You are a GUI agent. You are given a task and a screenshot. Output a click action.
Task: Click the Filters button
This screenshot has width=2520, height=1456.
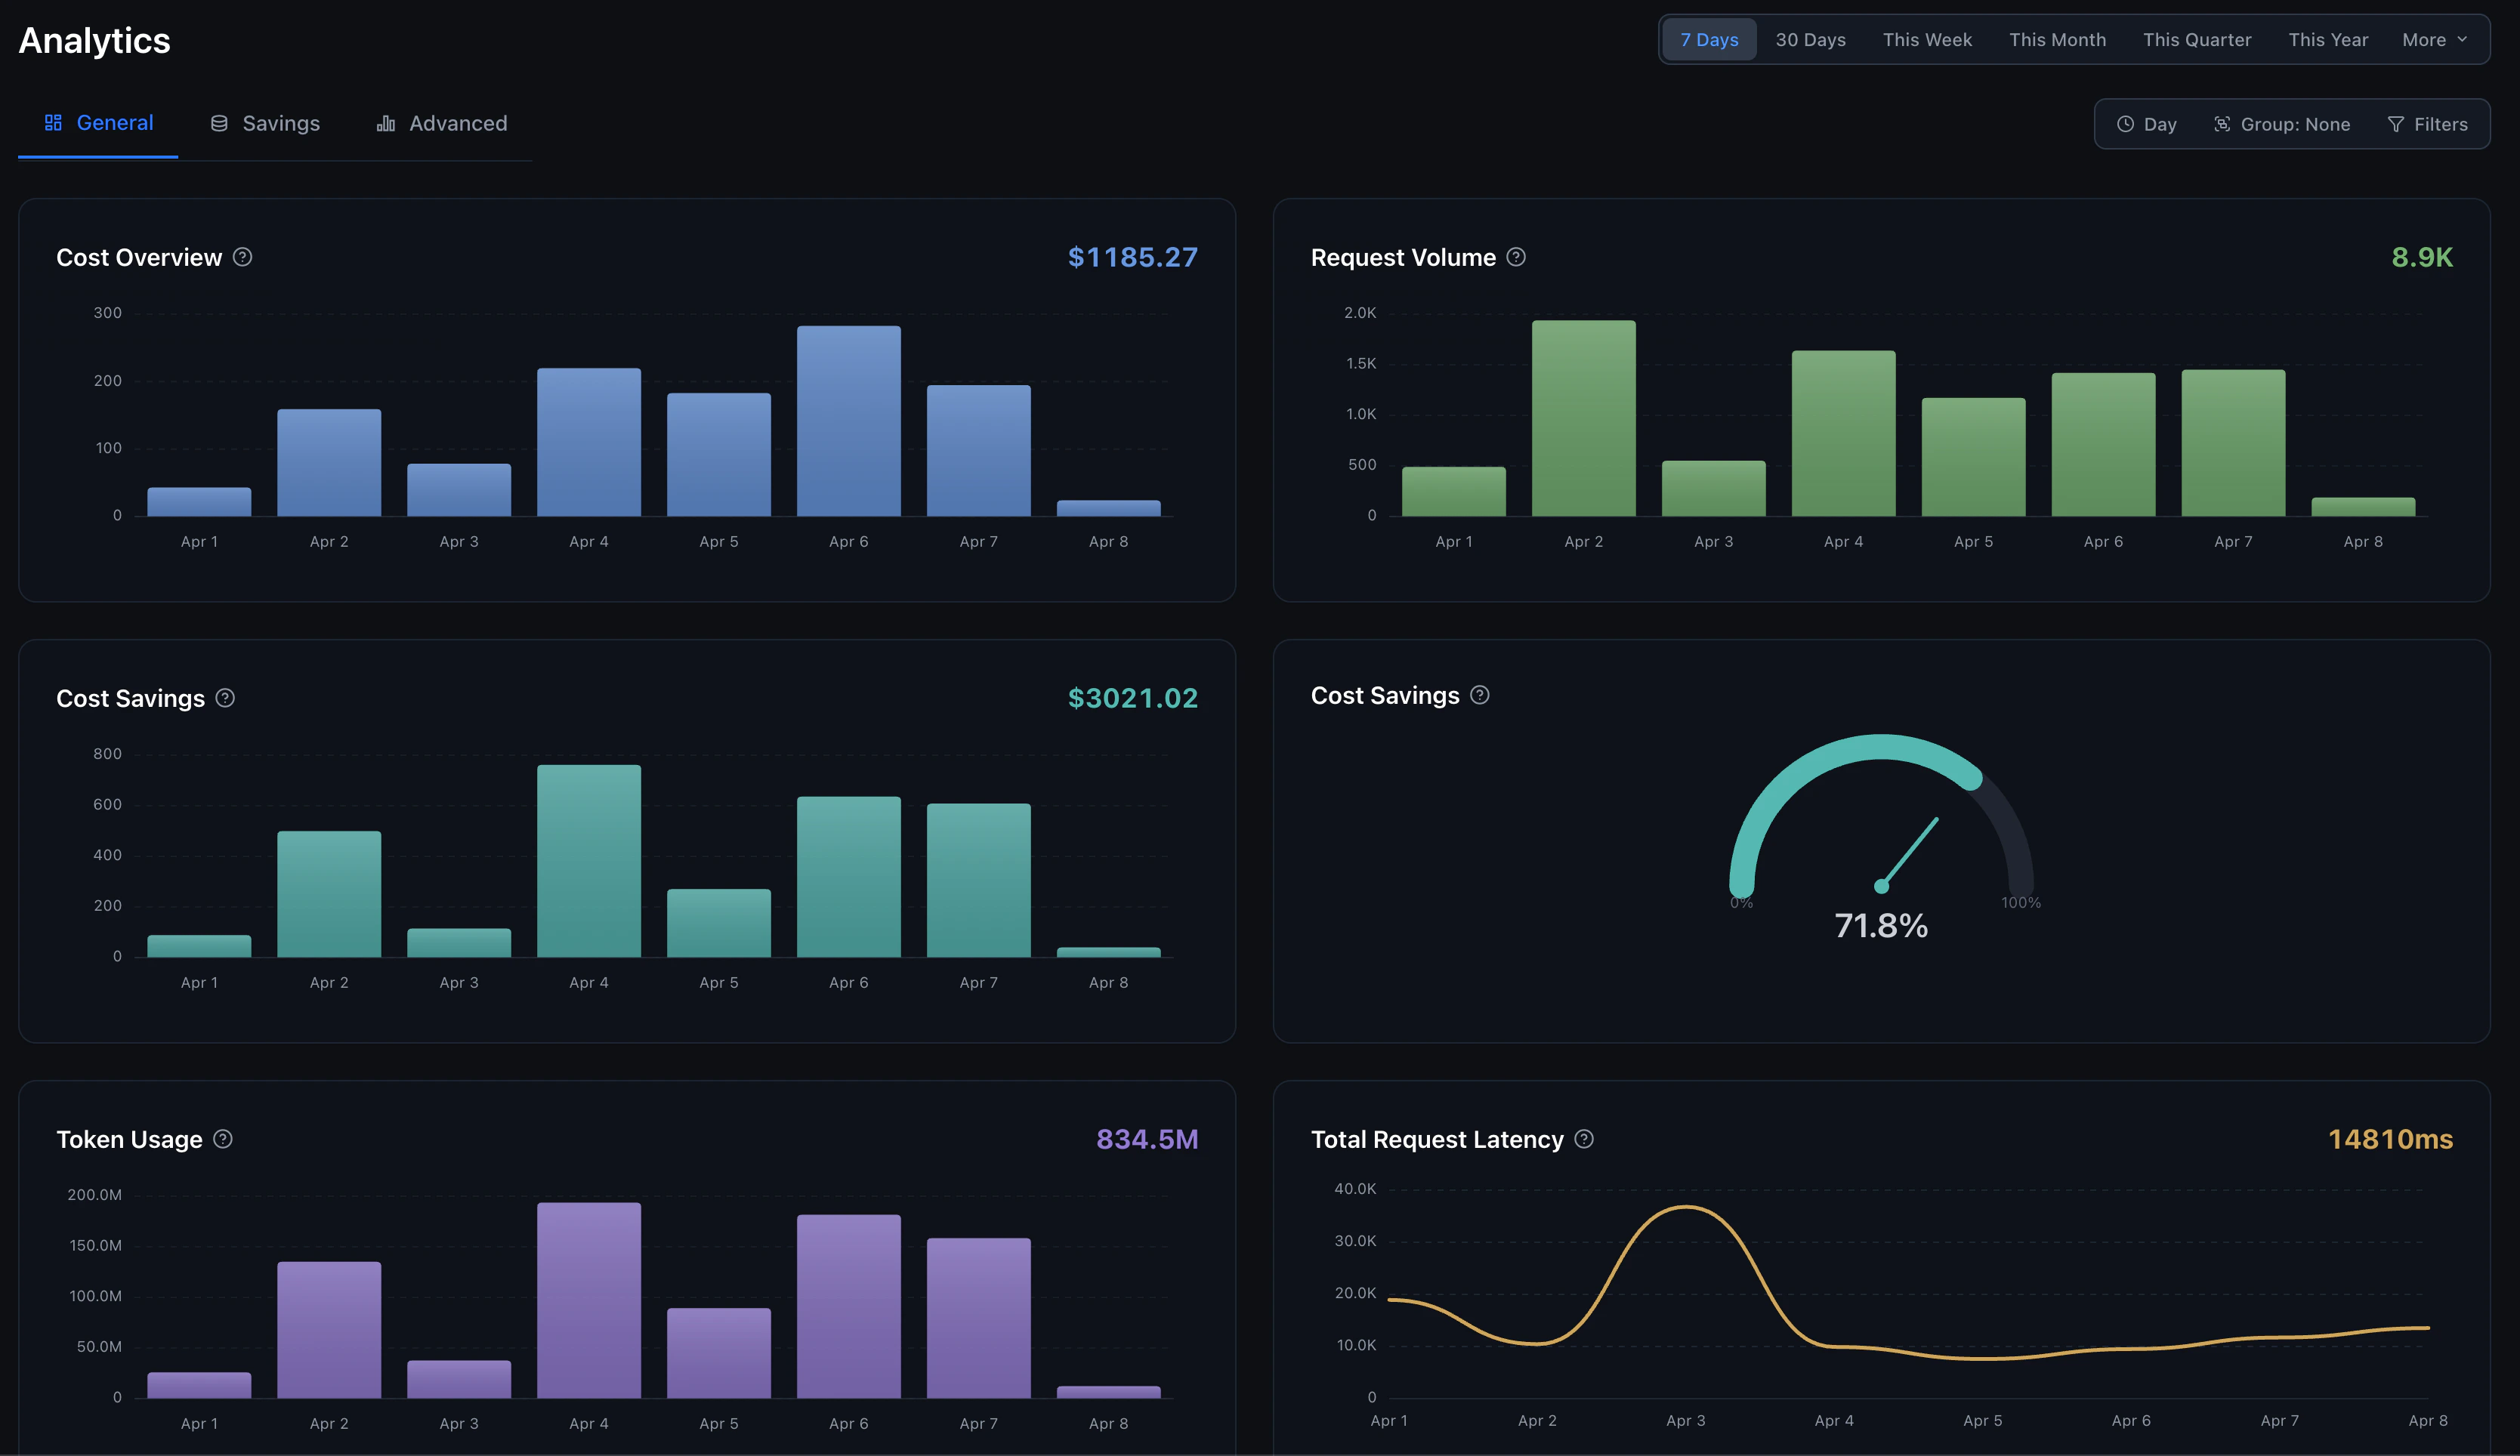pos(2430,123)
